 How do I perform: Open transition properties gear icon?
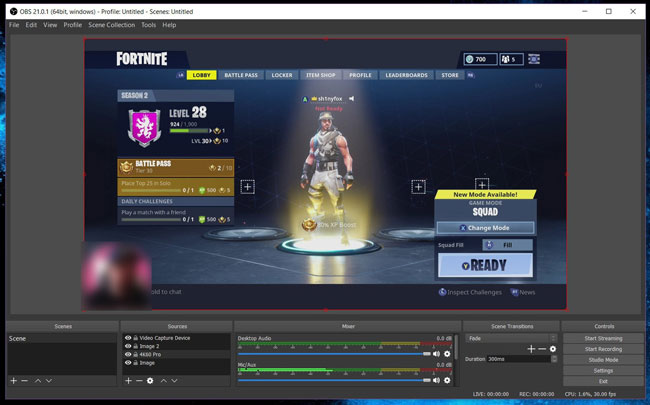(553, 349)
